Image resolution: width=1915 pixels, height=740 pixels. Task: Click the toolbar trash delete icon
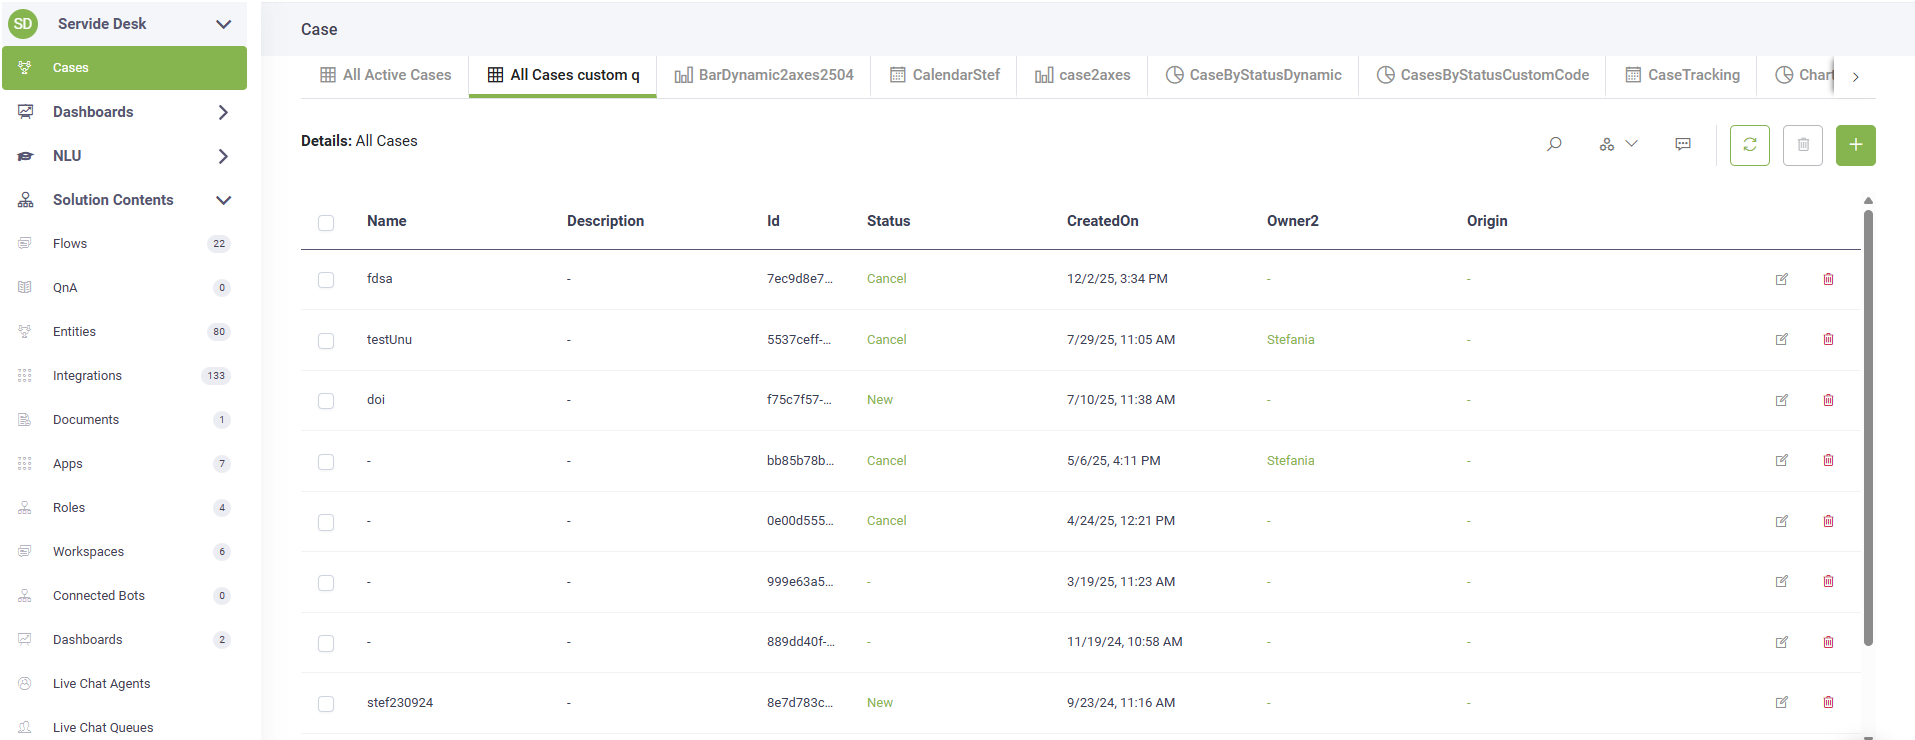click(1802, 145)
